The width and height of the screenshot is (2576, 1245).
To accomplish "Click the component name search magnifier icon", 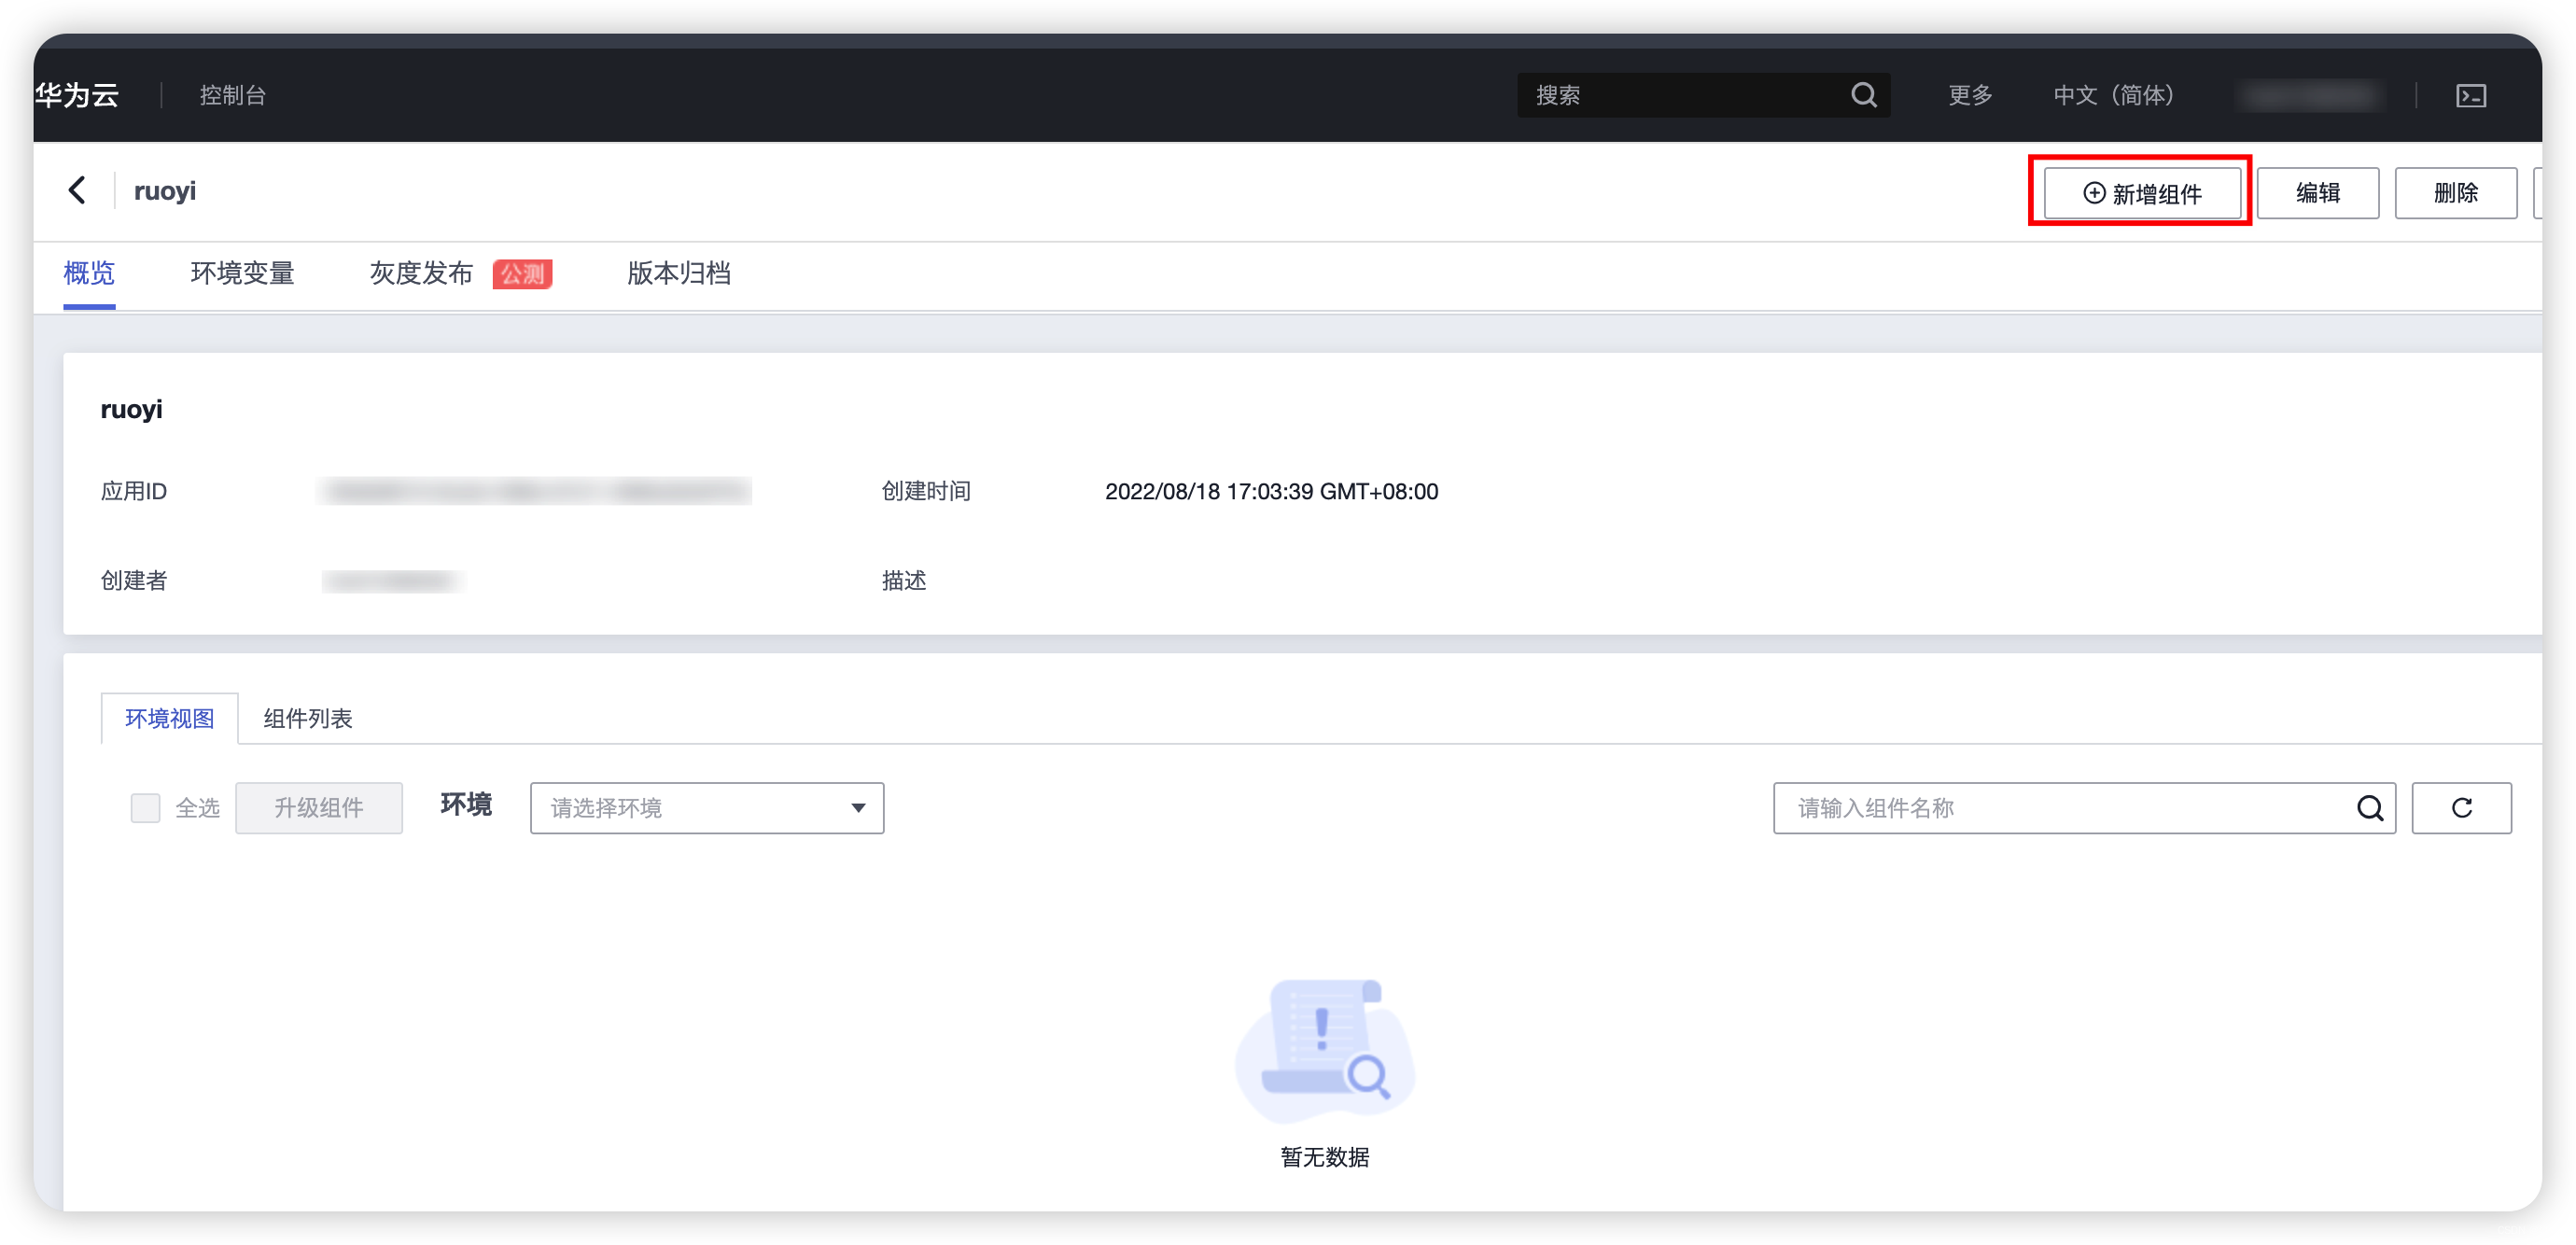I will point(2369,808).
